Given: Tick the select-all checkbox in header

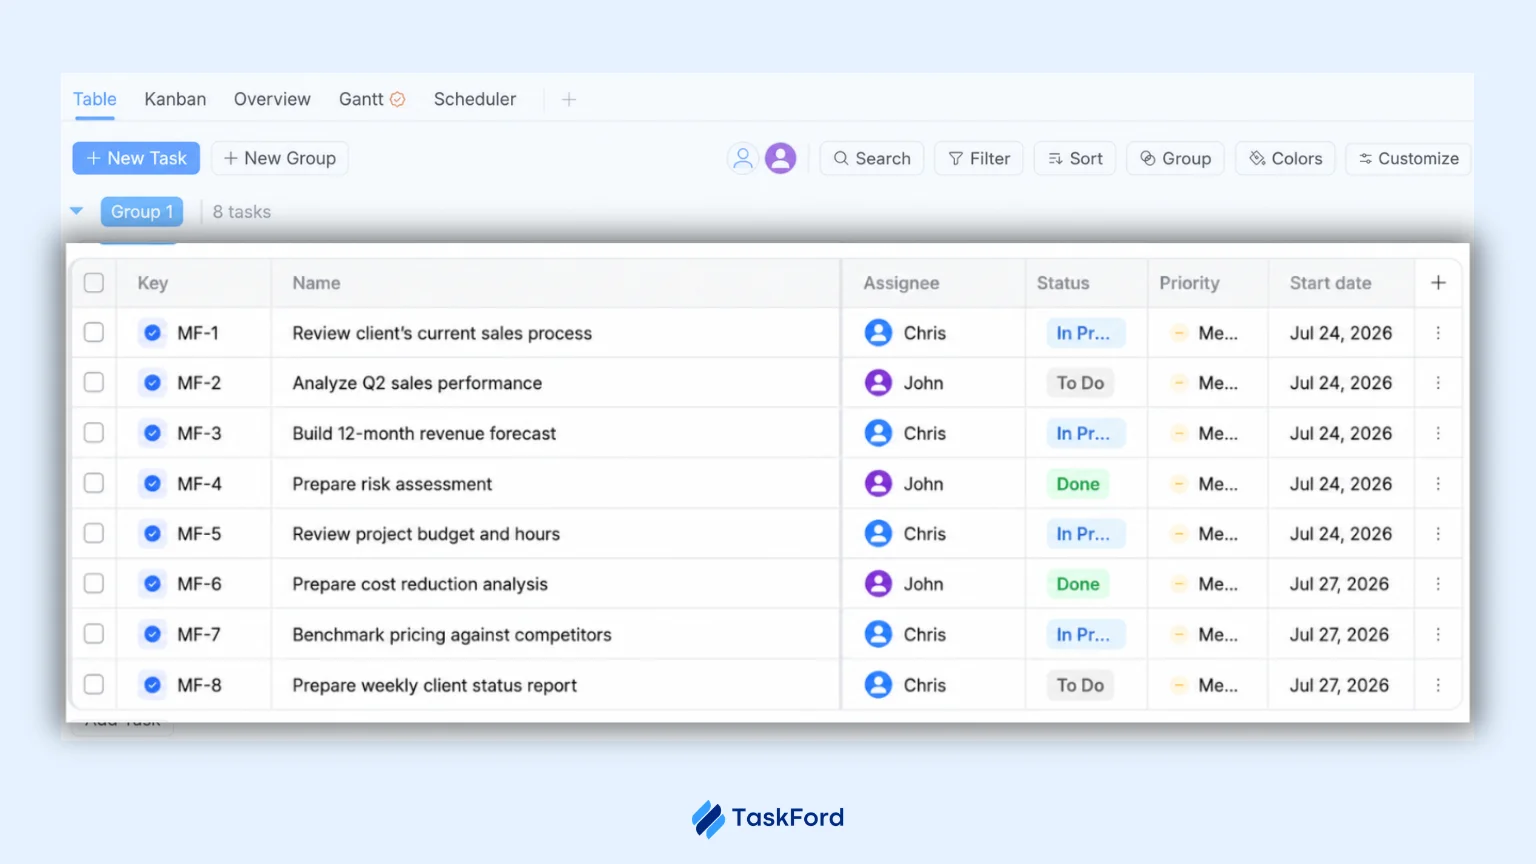Looking at the screenshot, I should point(94,283).
